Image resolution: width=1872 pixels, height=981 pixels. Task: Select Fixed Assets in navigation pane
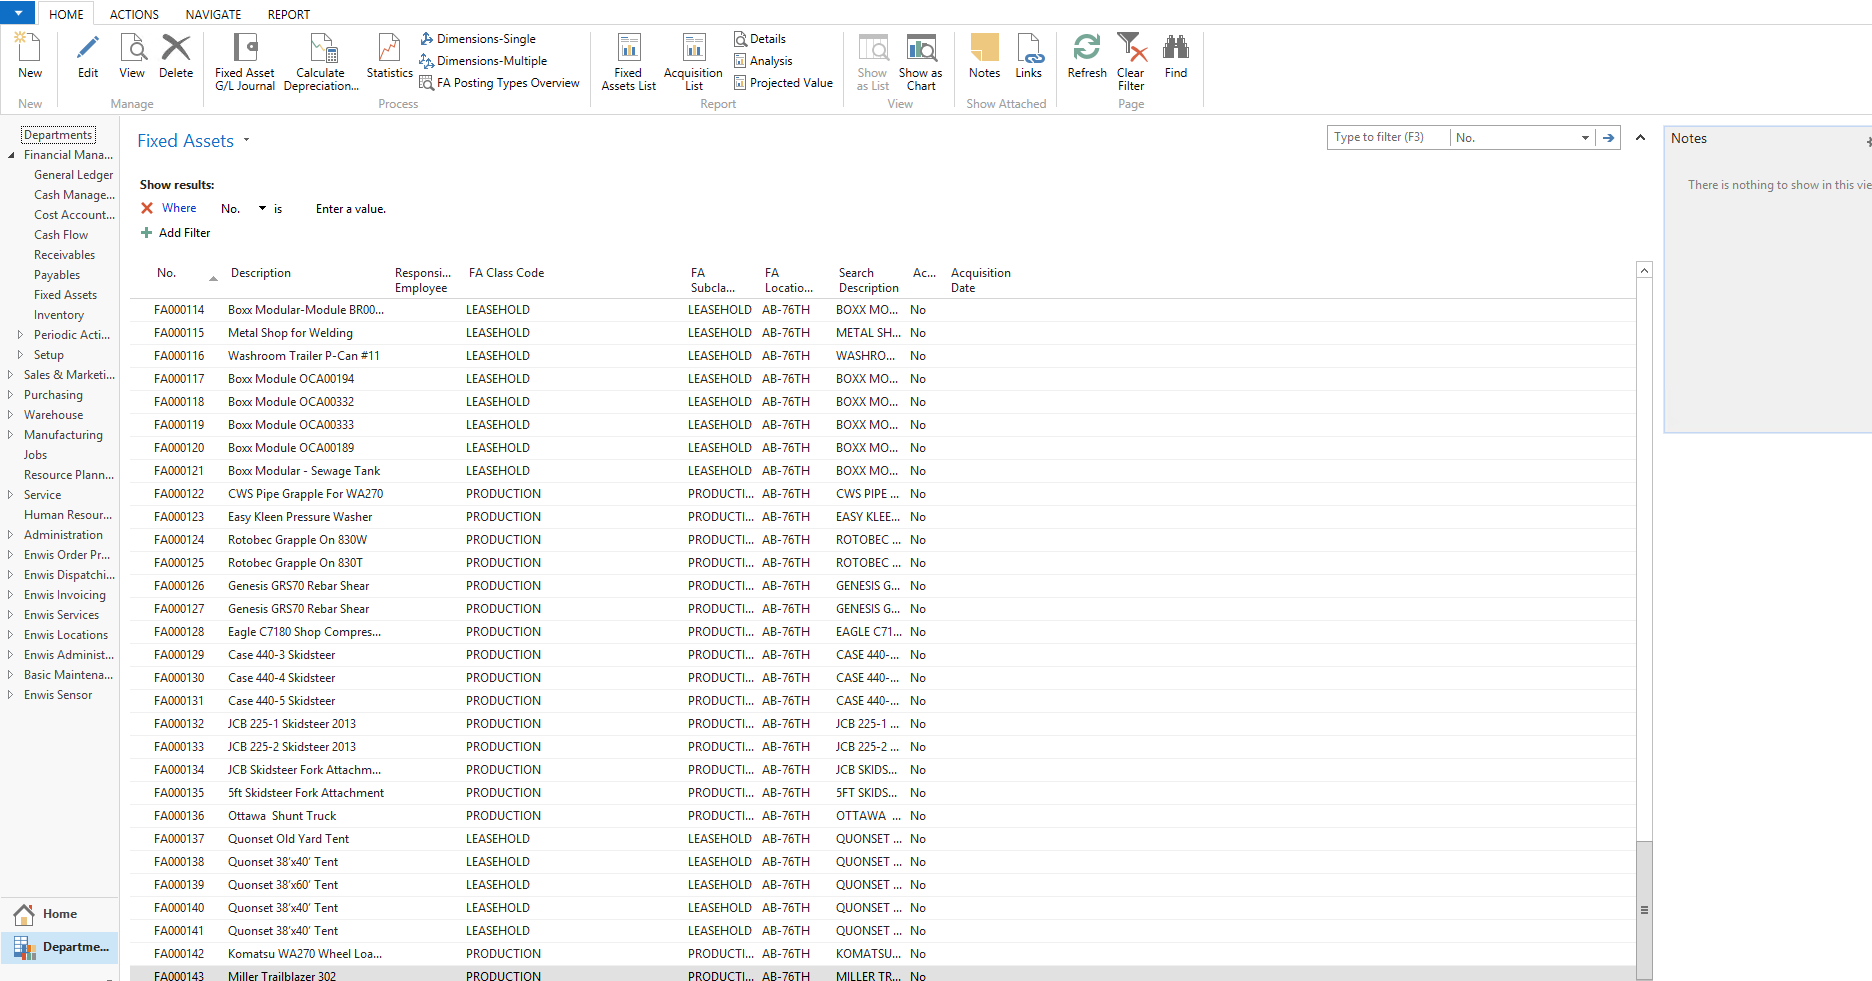pyautogui.click(x=65, y=295)
